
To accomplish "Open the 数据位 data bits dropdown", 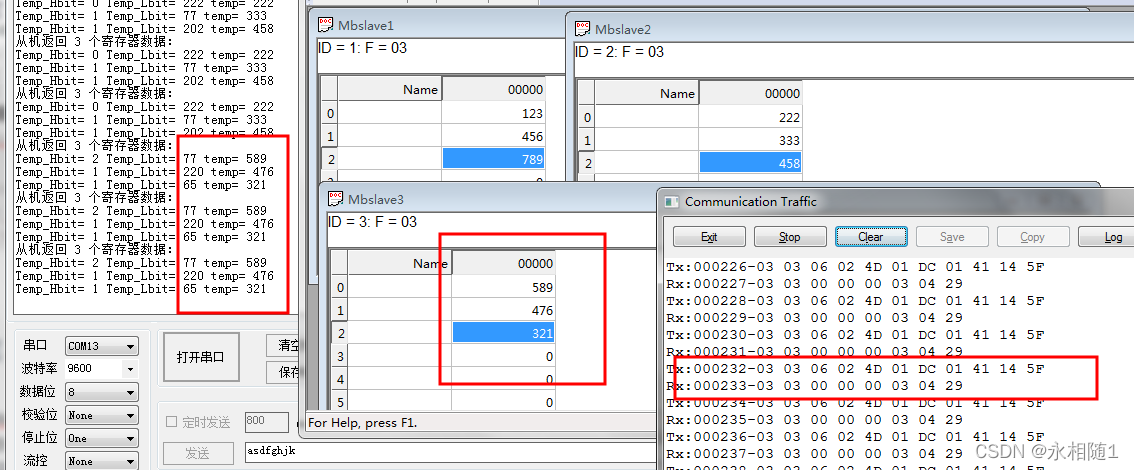I will (101, 392).
